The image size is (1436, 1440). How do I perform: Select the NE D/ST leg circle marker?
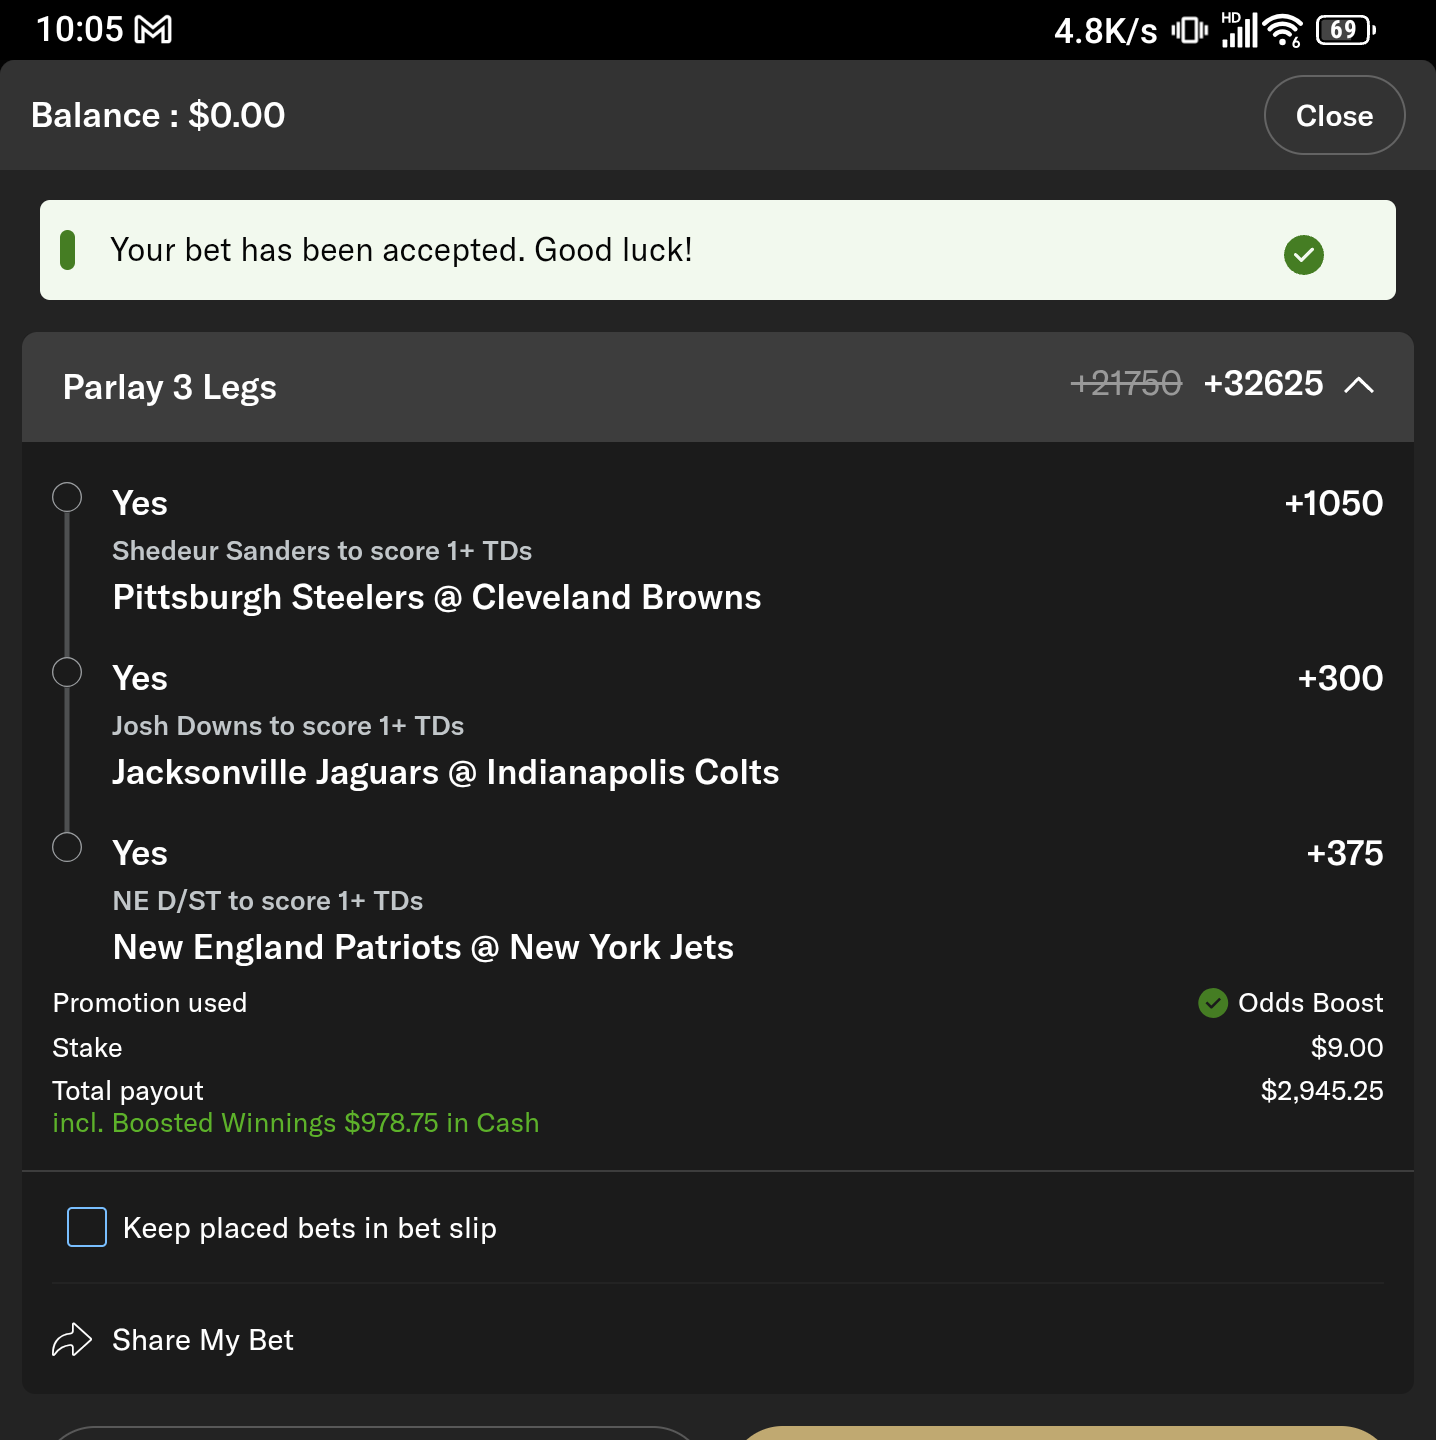click(67, 847)
